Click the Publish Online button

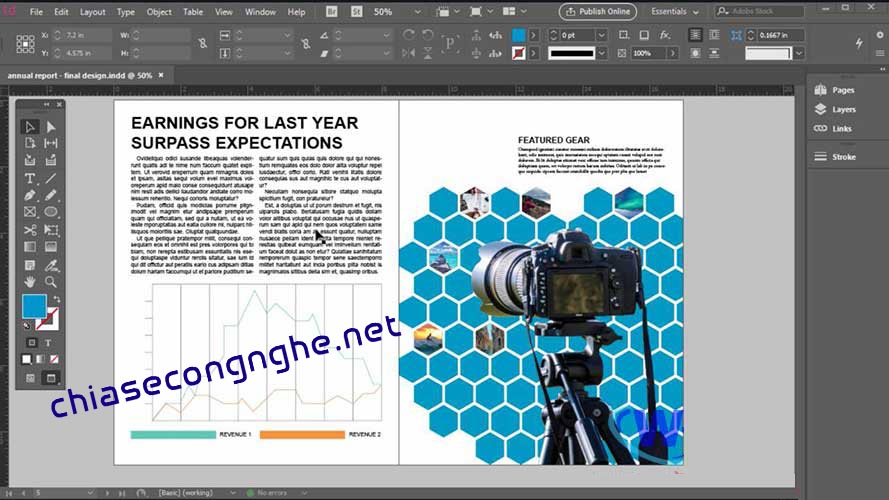pyautogui.click(x=597, y=12)
